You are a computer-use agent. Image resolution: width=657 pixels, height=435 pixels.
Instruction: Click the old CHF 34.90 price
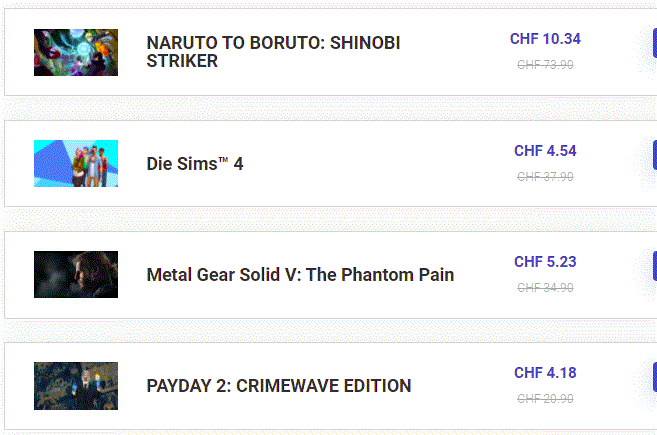pyautogui.click(x=545, y=287)
